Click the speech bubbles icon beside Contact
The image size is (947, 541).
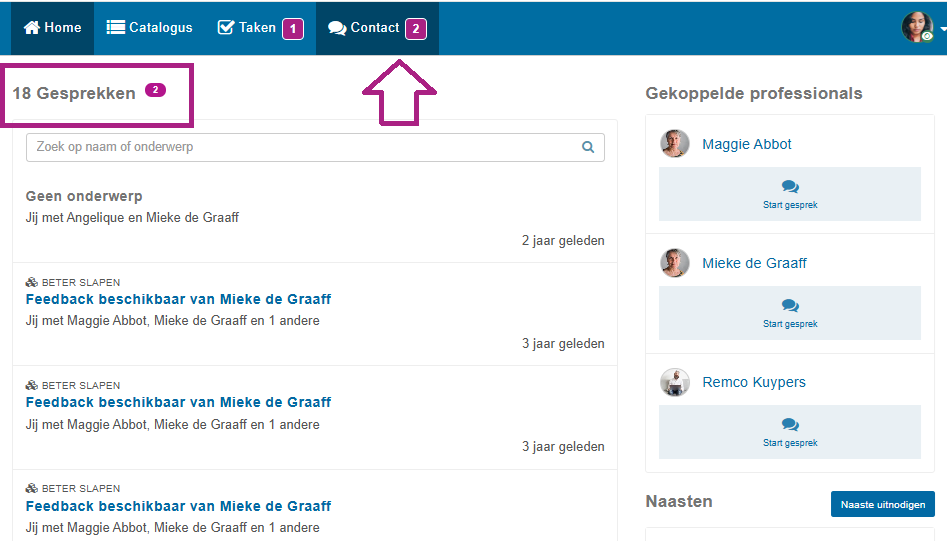click(337, 28)
